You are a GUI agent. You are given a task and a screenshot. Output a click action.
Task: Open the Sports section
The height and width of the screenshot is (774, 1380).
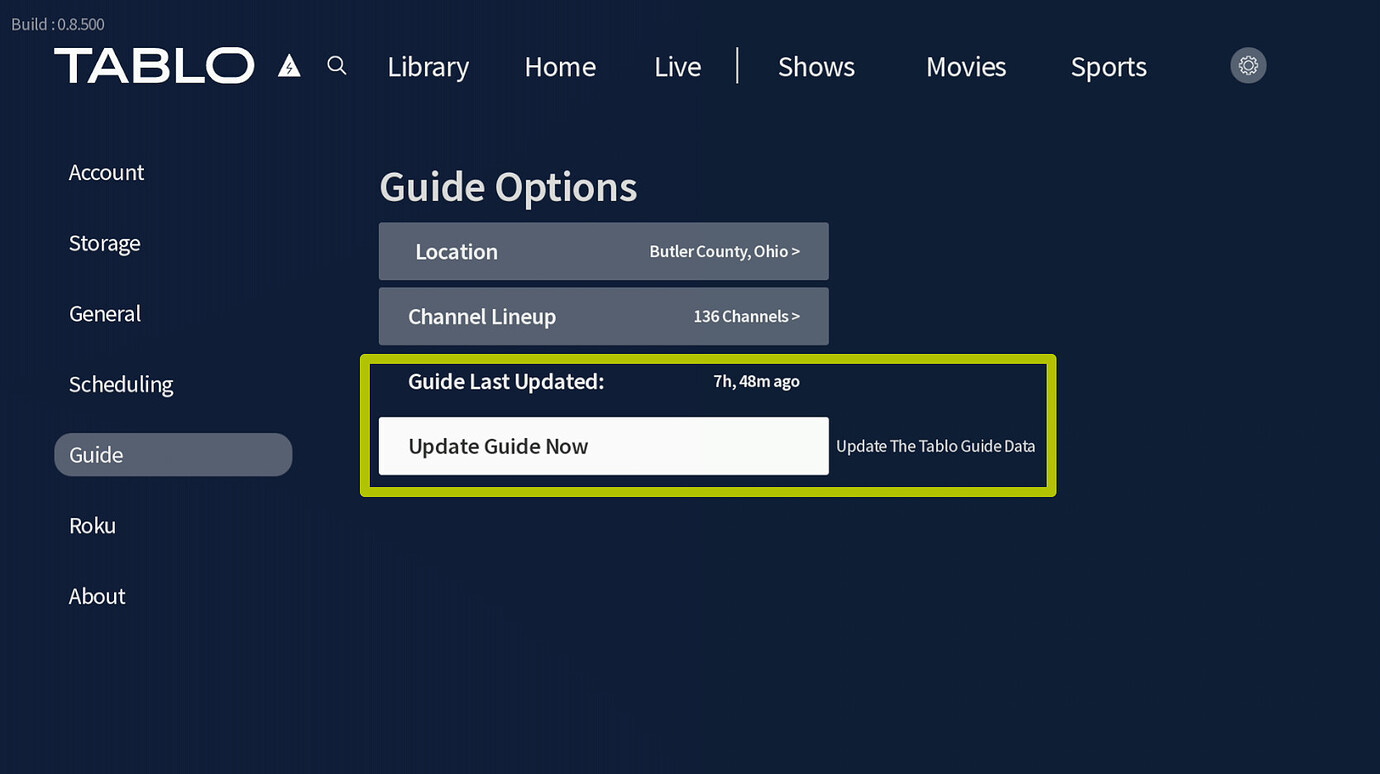[x=1108, y=66]
